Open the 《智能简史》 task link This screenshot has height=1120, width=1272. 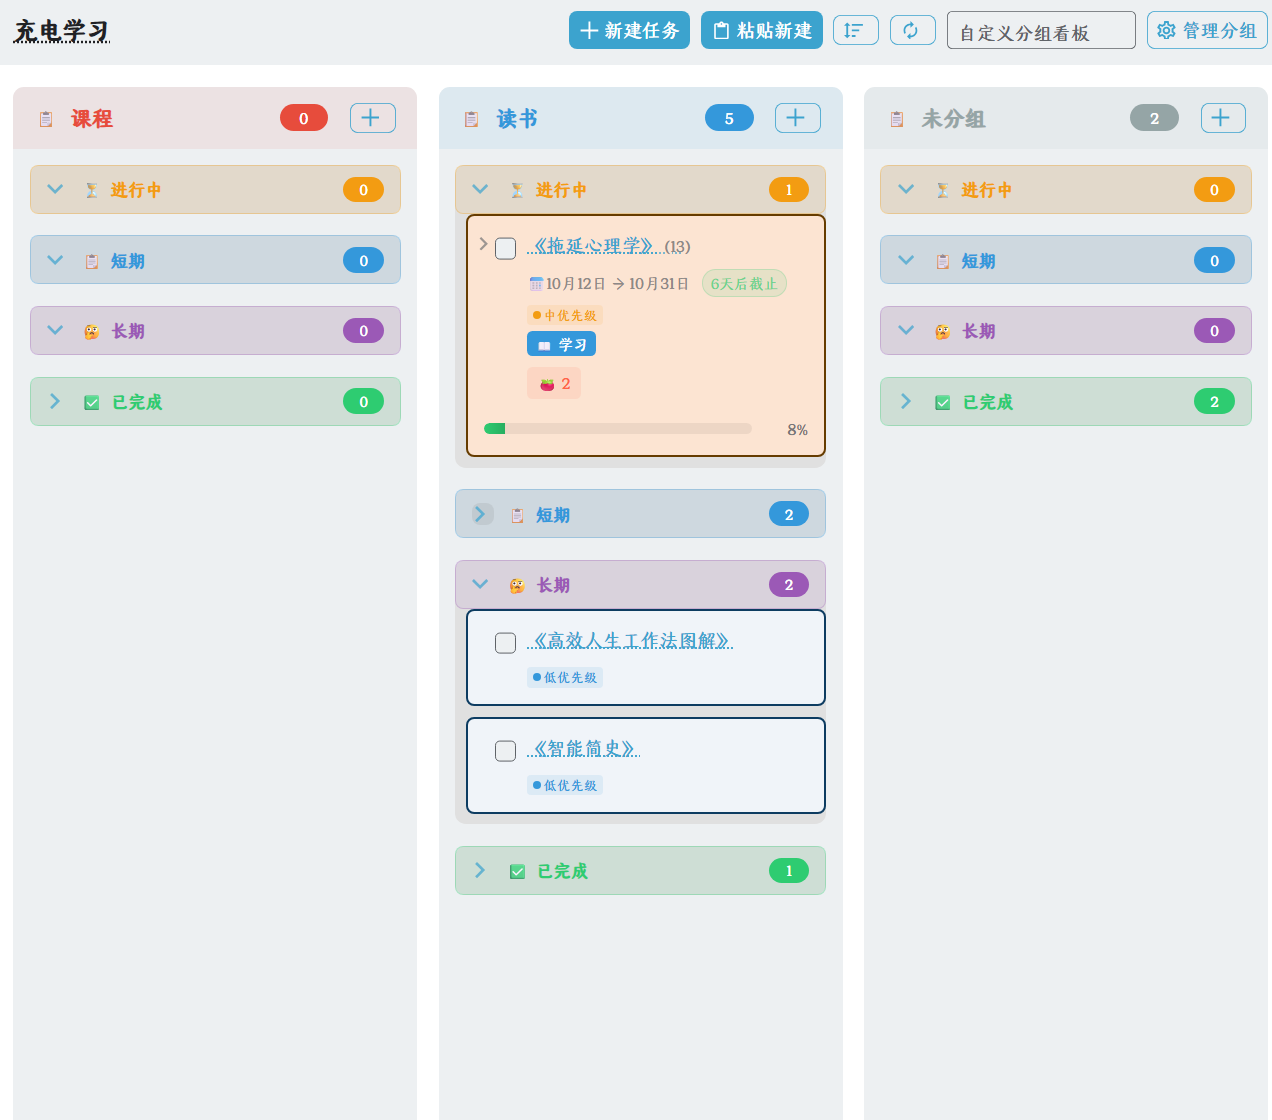584,749
